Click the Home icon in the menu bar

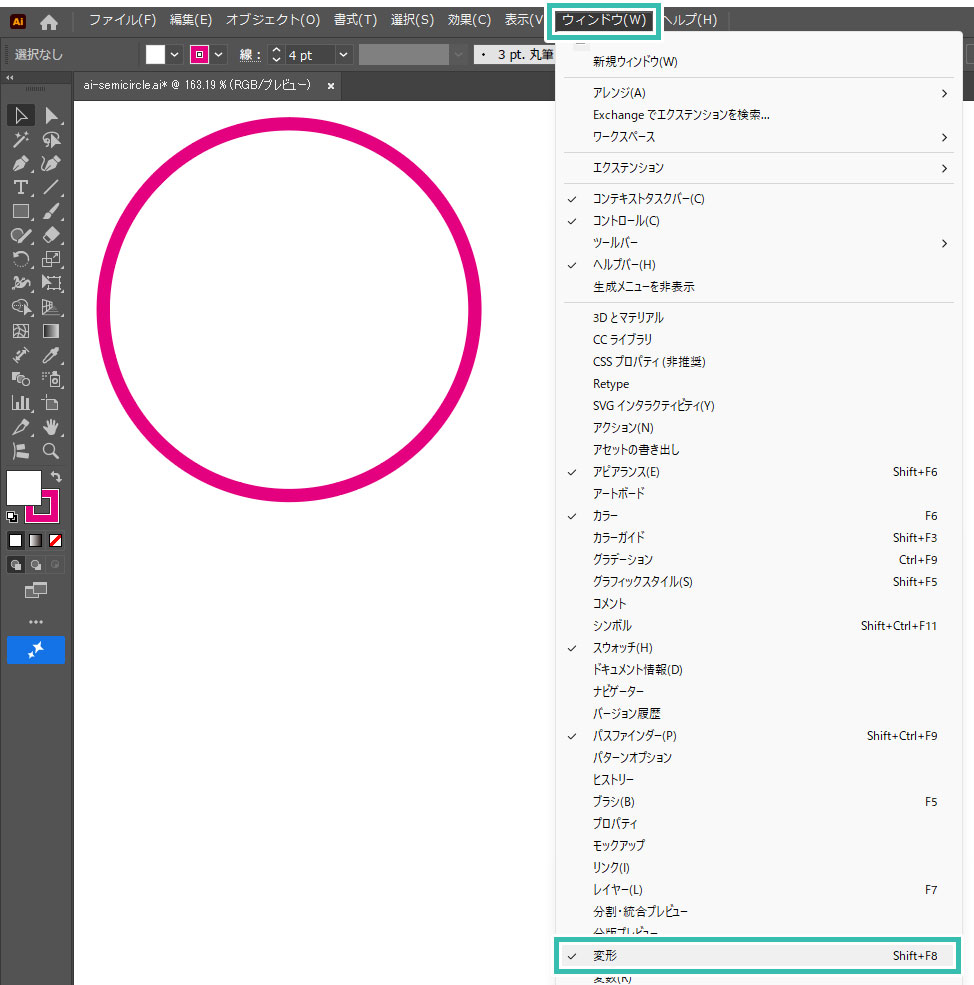tap(49, 21)
